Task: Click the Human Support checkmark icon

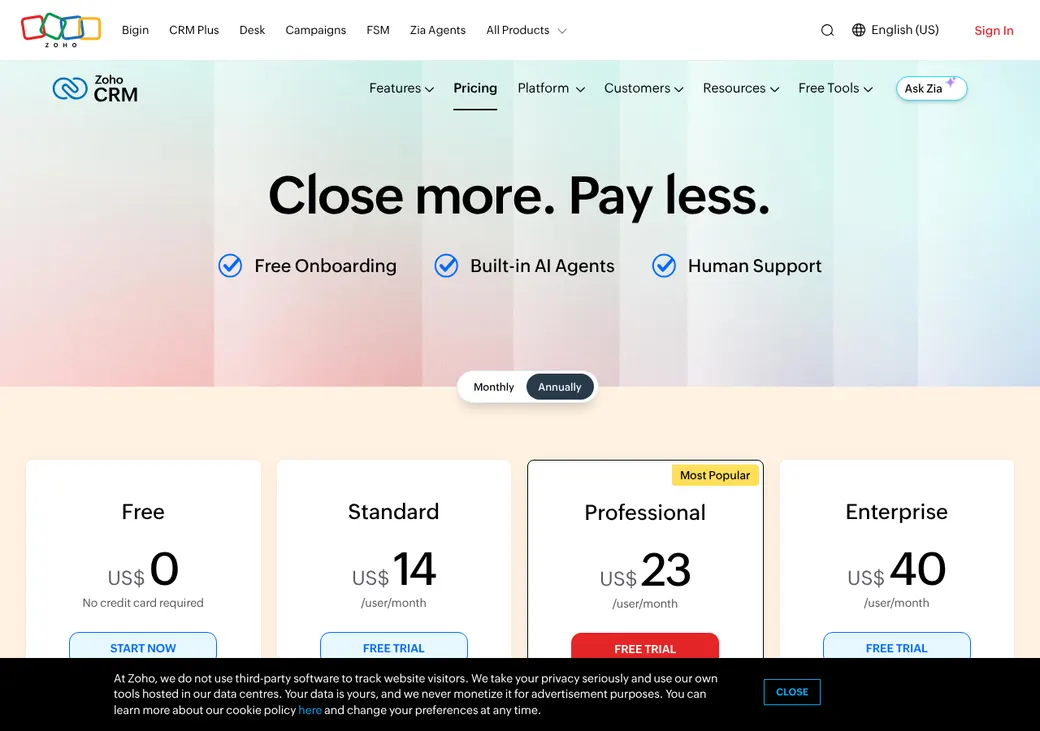Action: tap(664, 265)
